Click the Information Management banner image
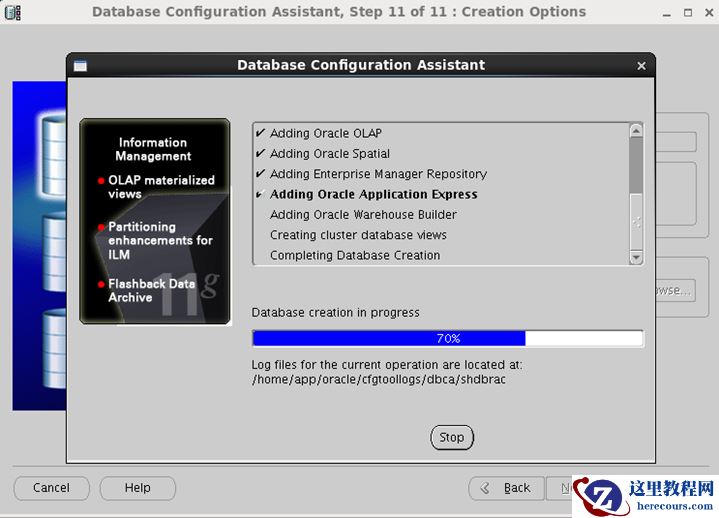The height and width of the screenshot is (518, 719). click(x=155, y=221)
